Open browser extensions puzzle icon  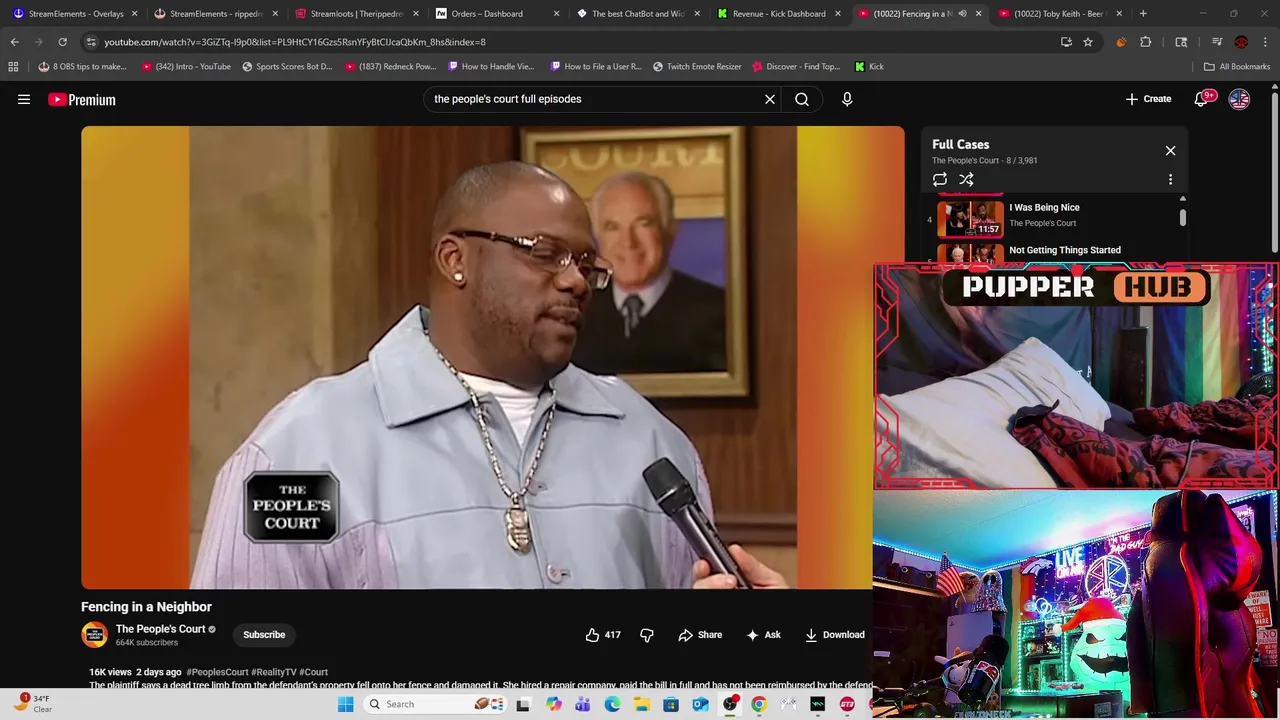tap(1146, 42)
